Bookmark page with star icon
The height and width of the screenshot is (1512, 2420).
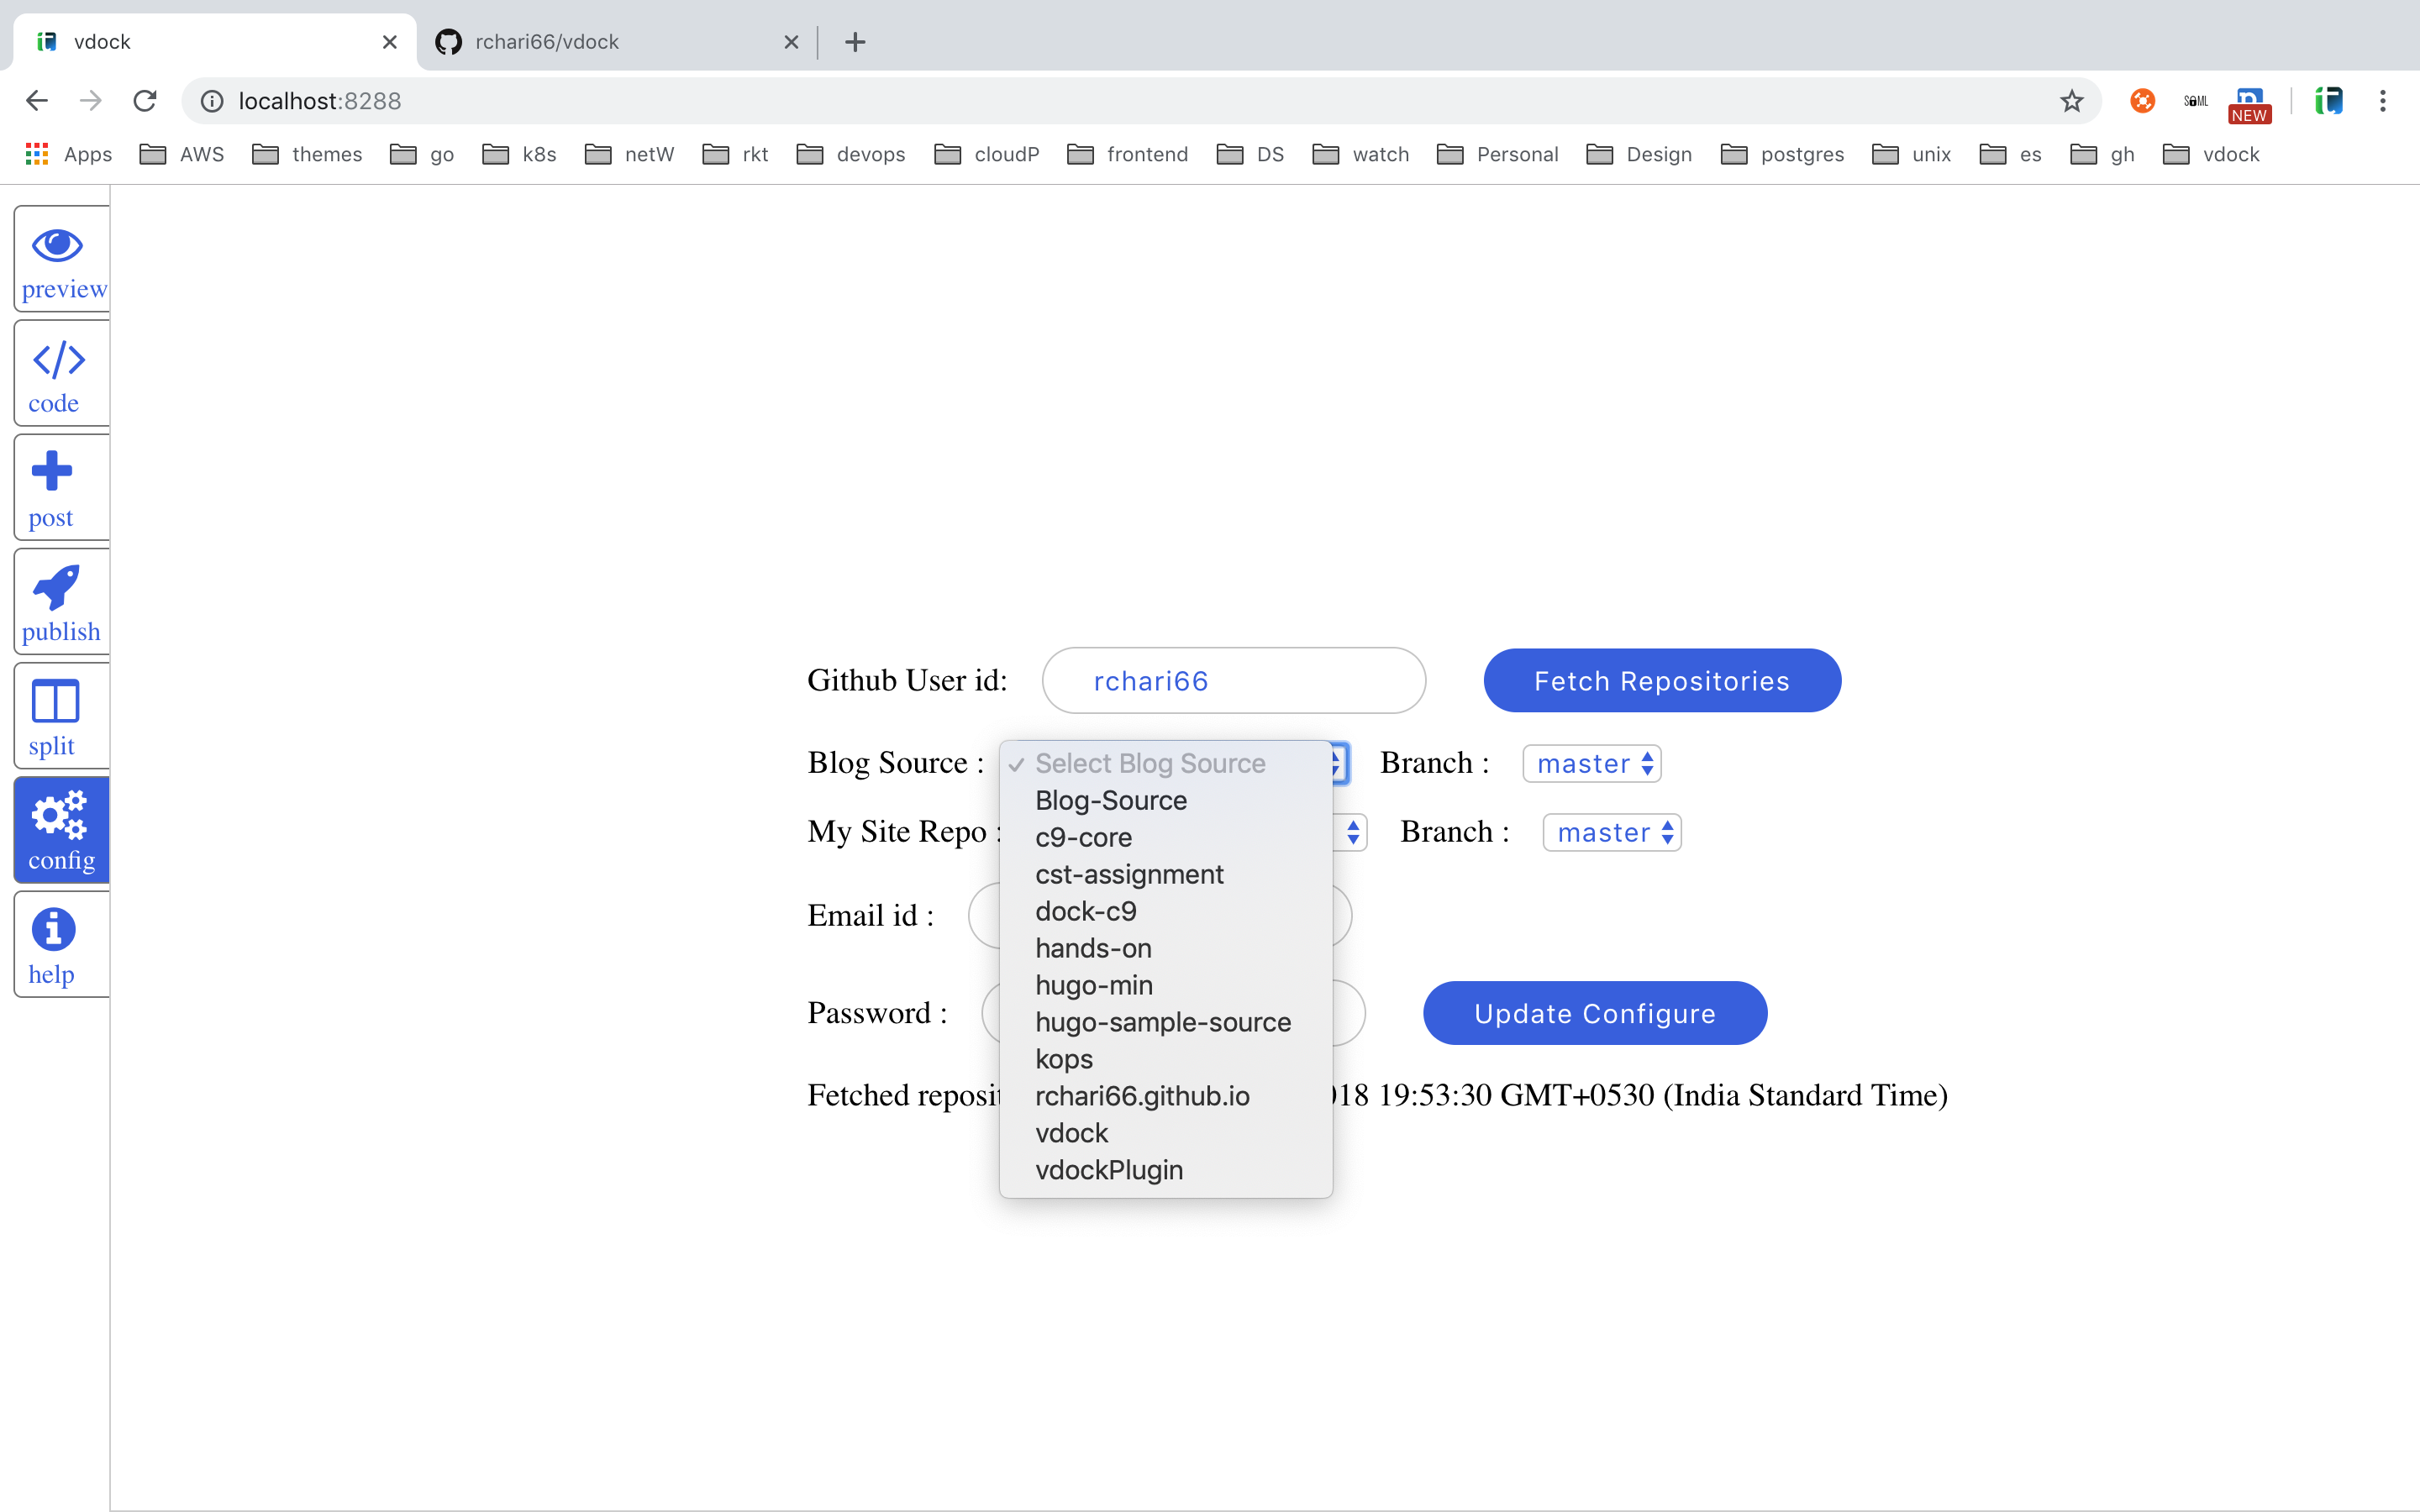[x=2071, y=101]
